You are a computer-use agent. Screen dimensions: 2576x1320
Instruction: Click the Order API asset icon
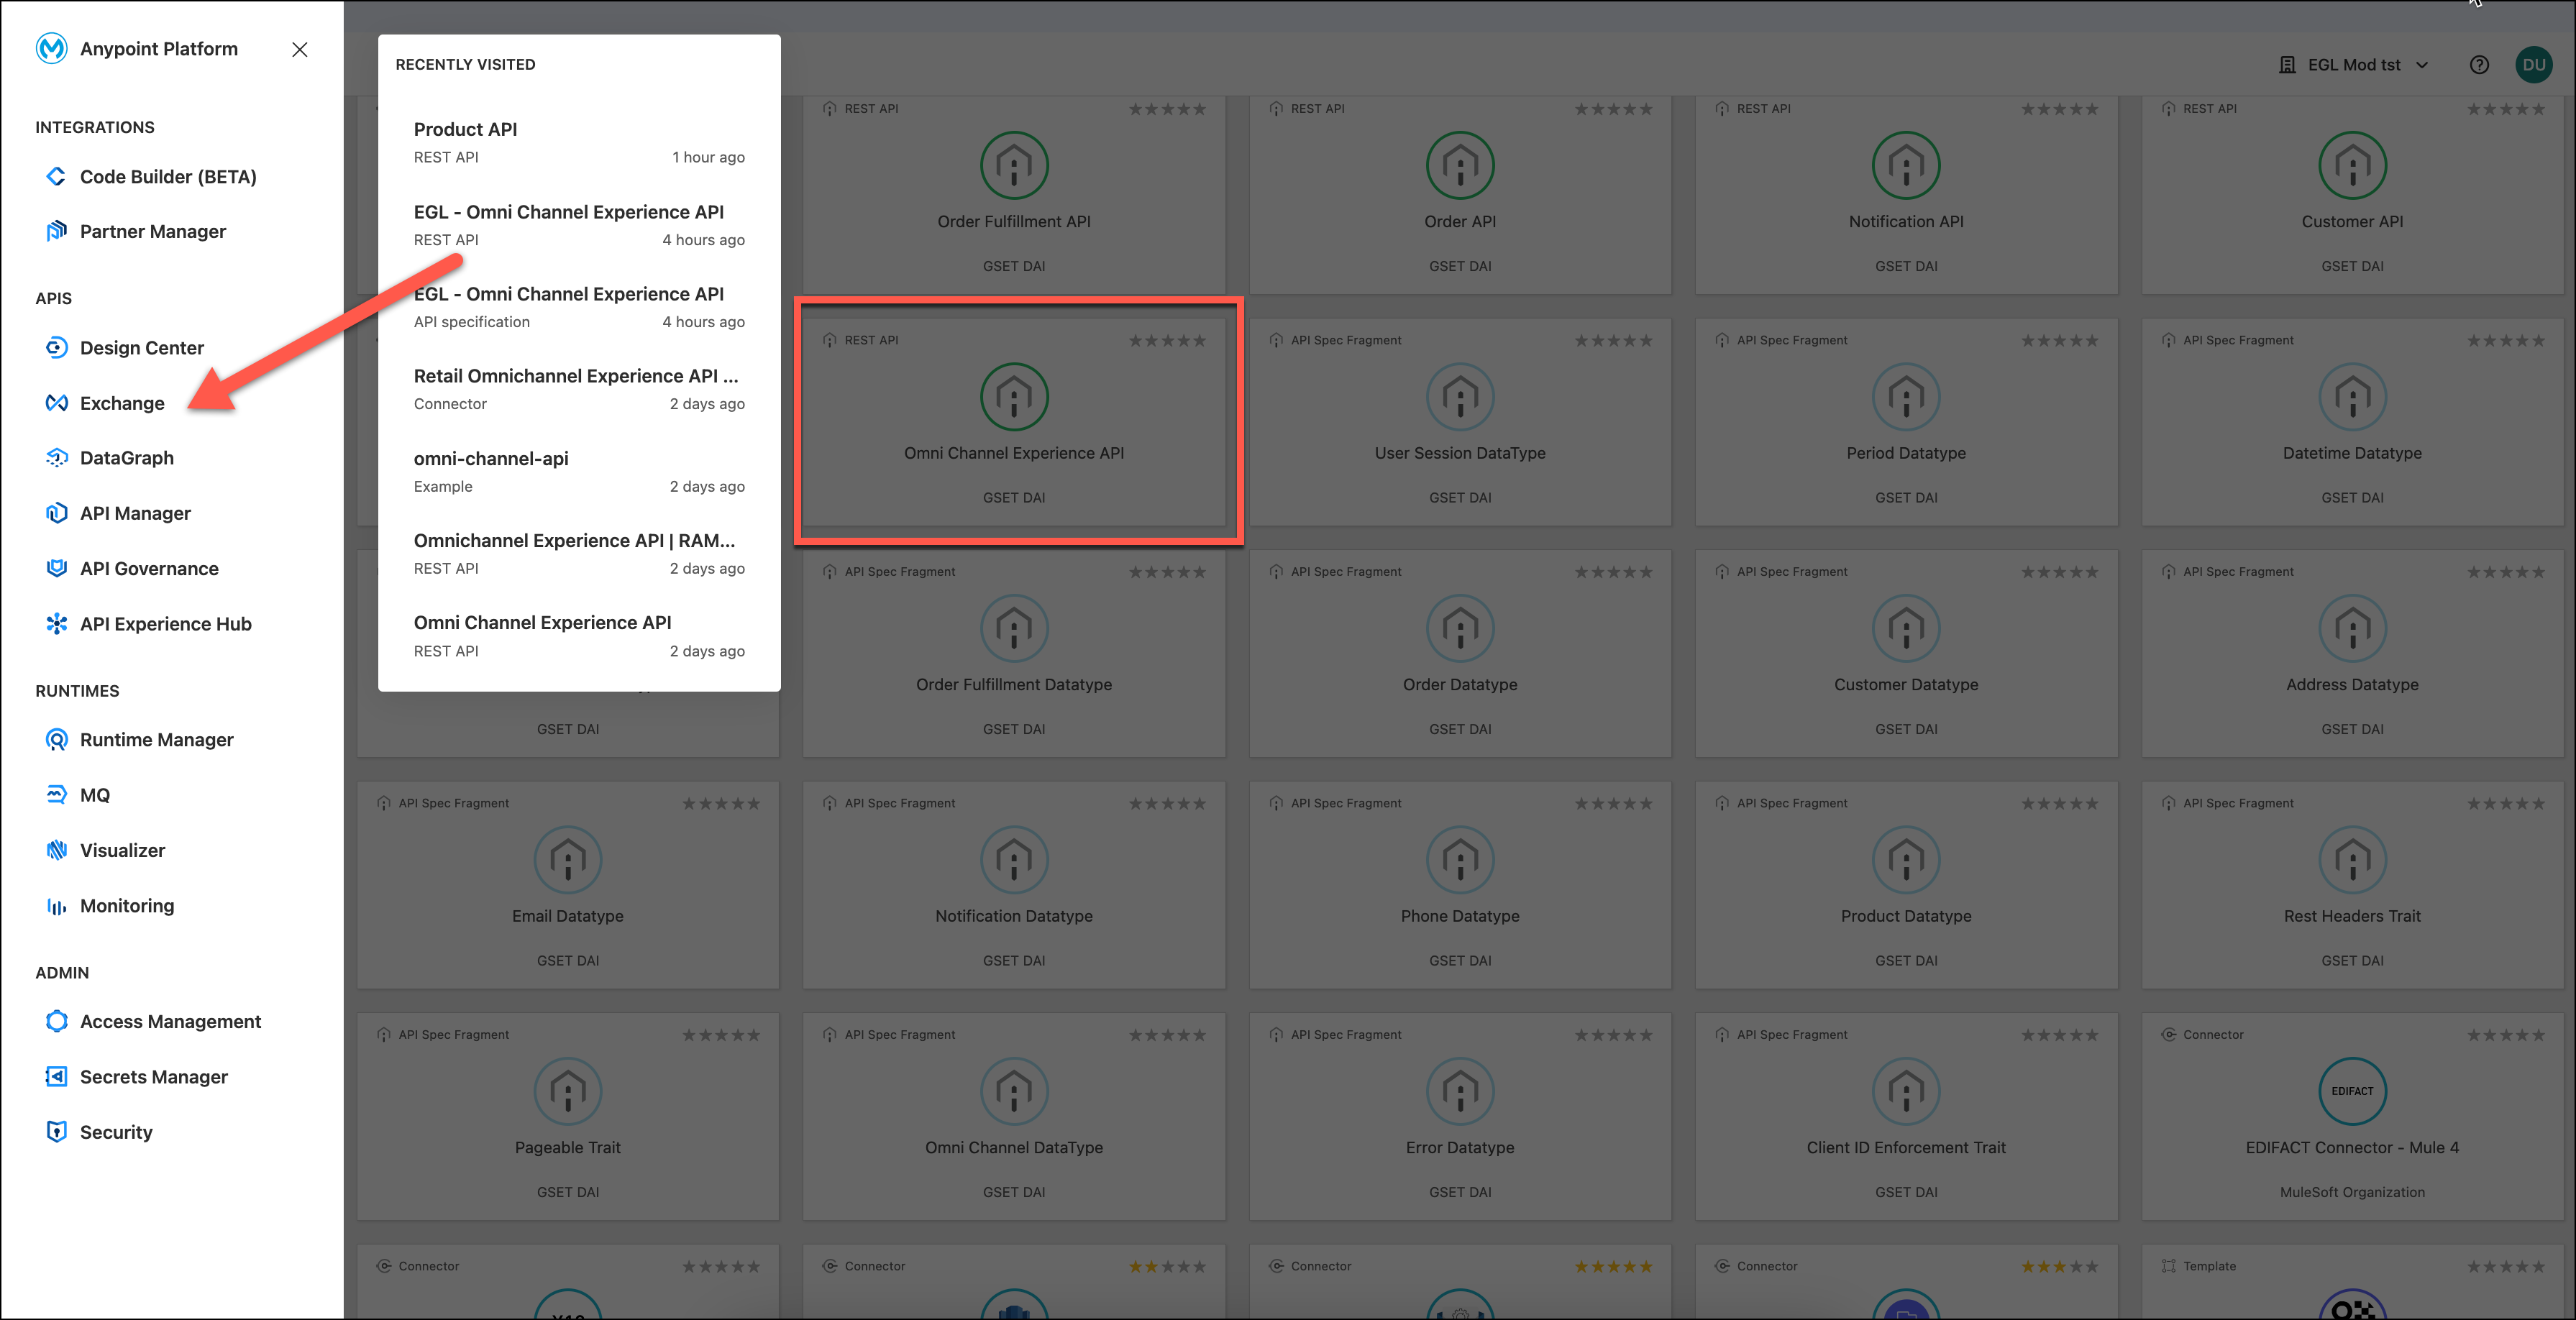tap(1460, 165)
